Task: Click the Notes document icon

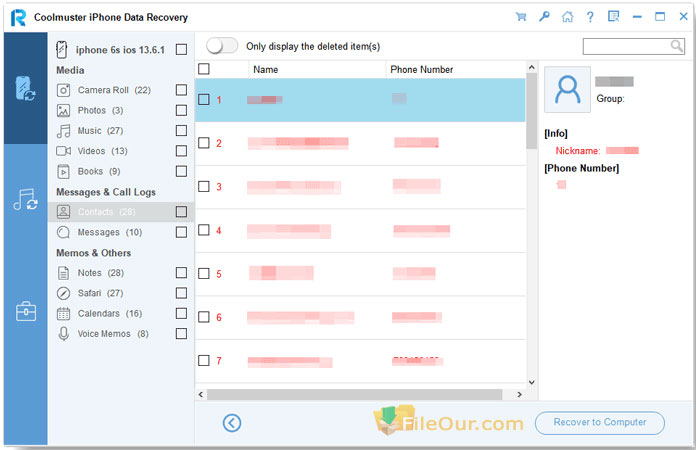Action: (x=63, y=273)
